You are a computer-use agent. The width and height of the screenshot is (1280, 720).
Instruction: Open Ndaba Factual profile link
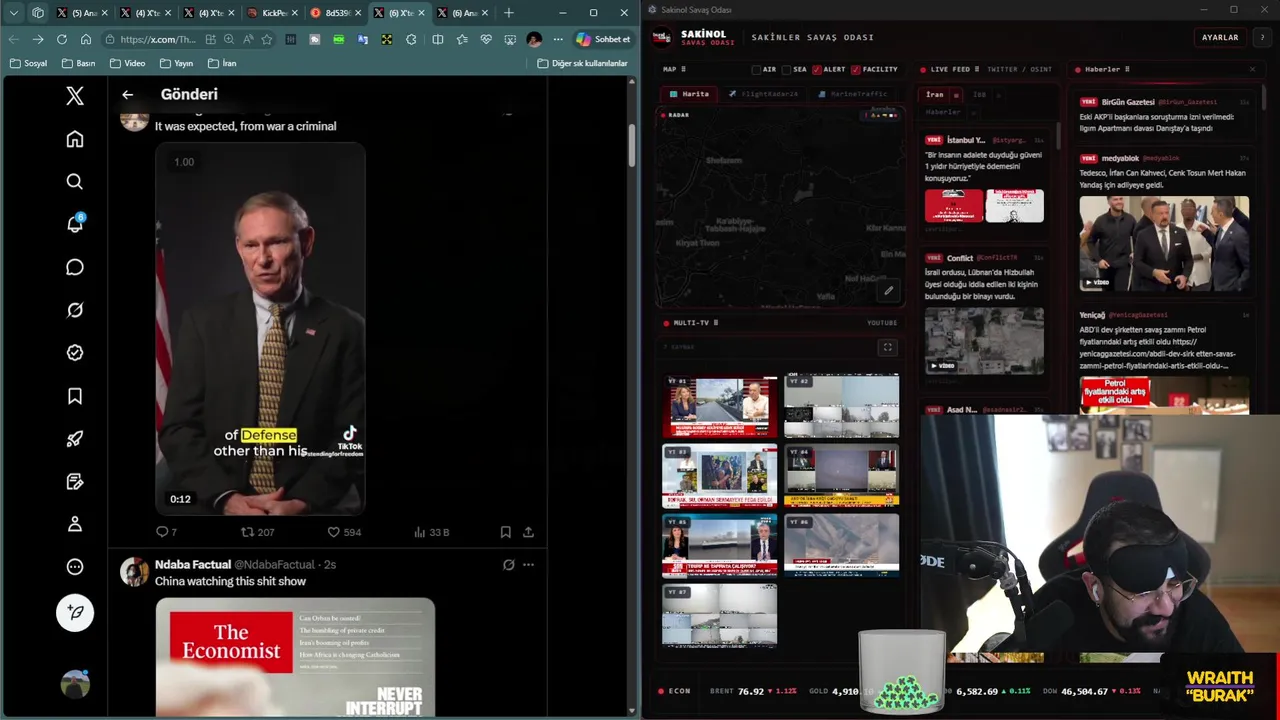point(192,565)
